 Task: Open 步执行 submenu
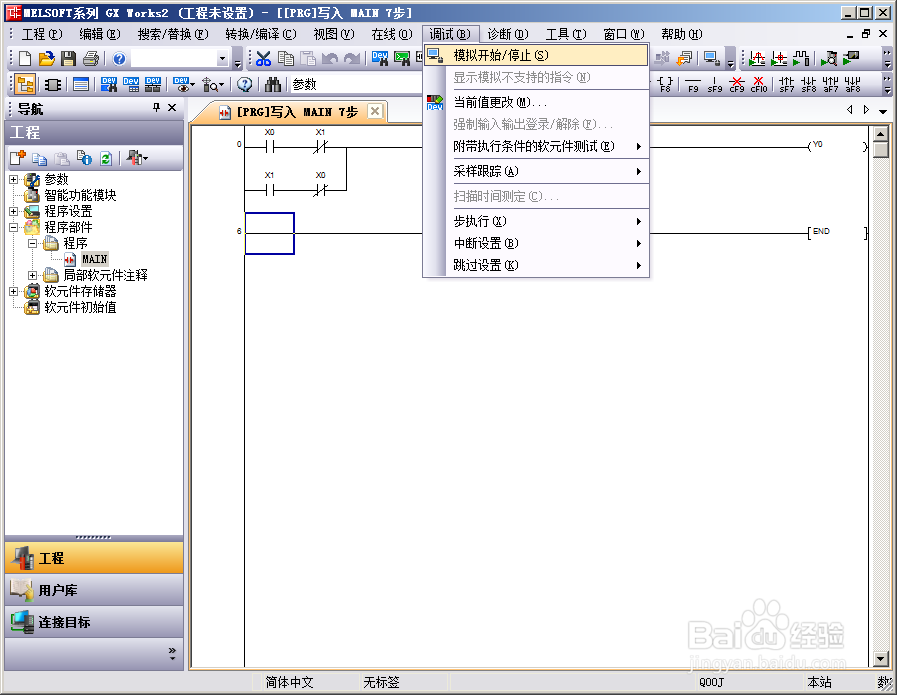[x=536, y=221]
